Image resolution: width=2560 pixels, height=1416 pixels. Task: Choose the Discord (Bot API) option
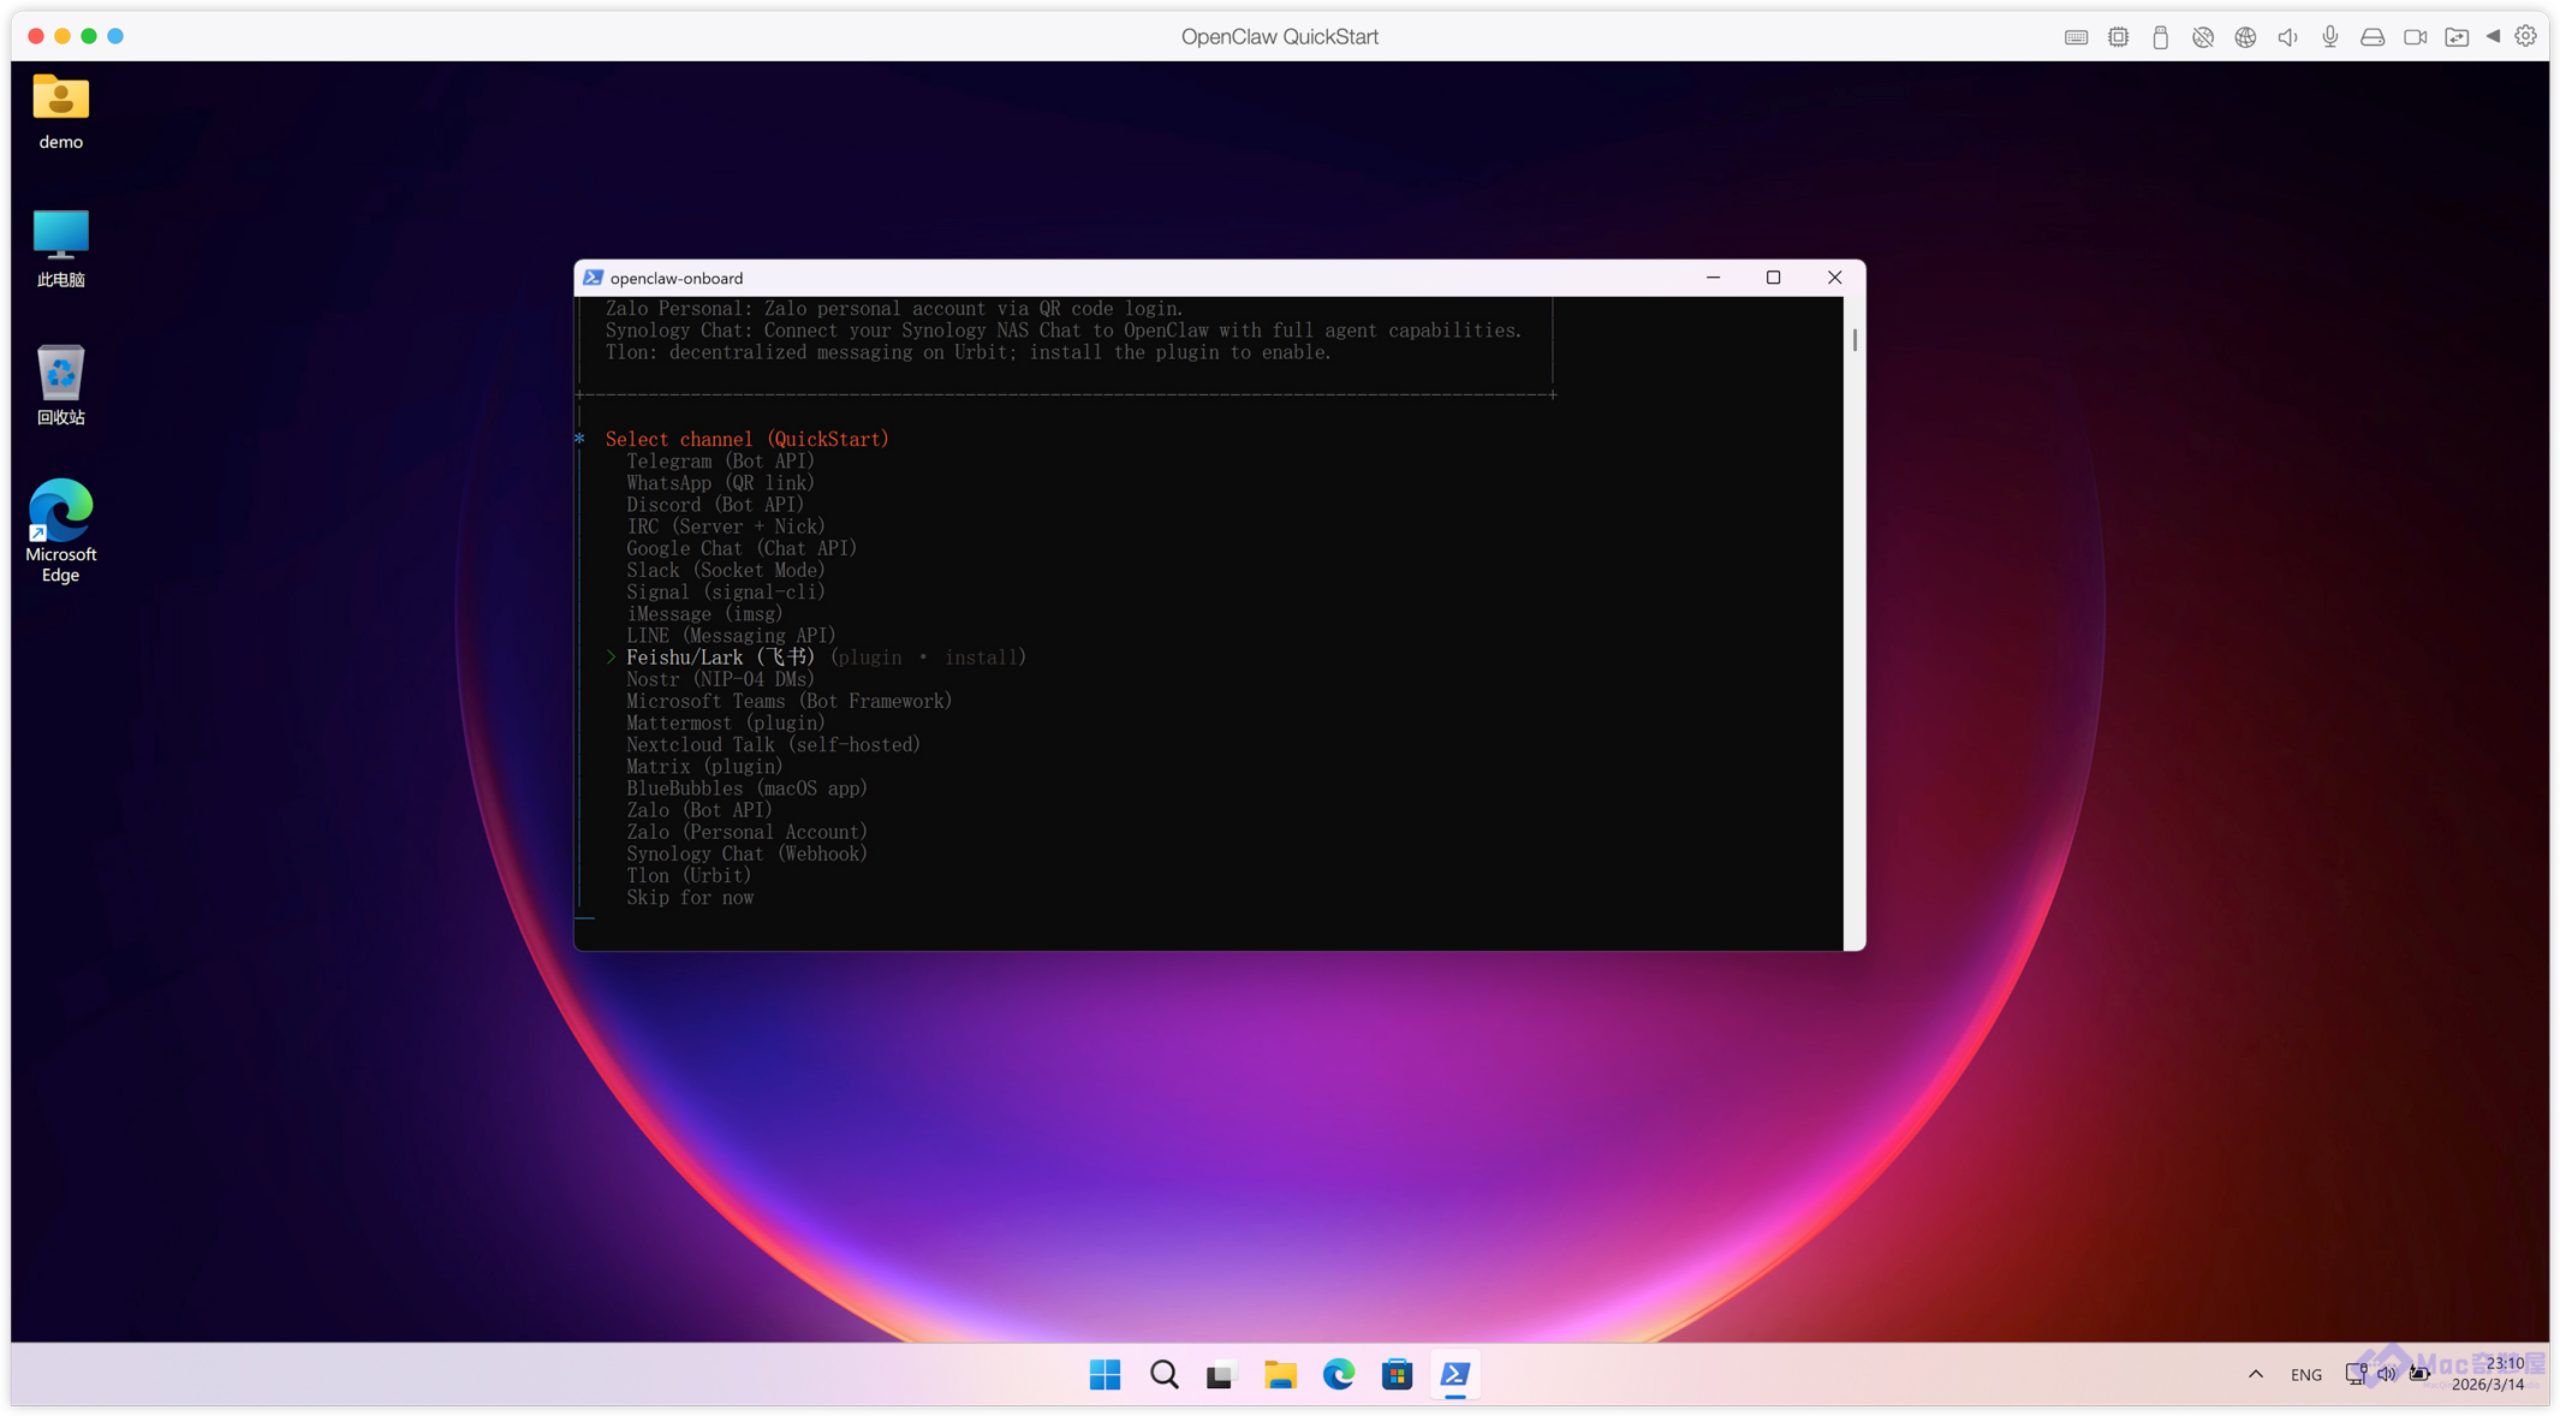(x=714, y=505)
